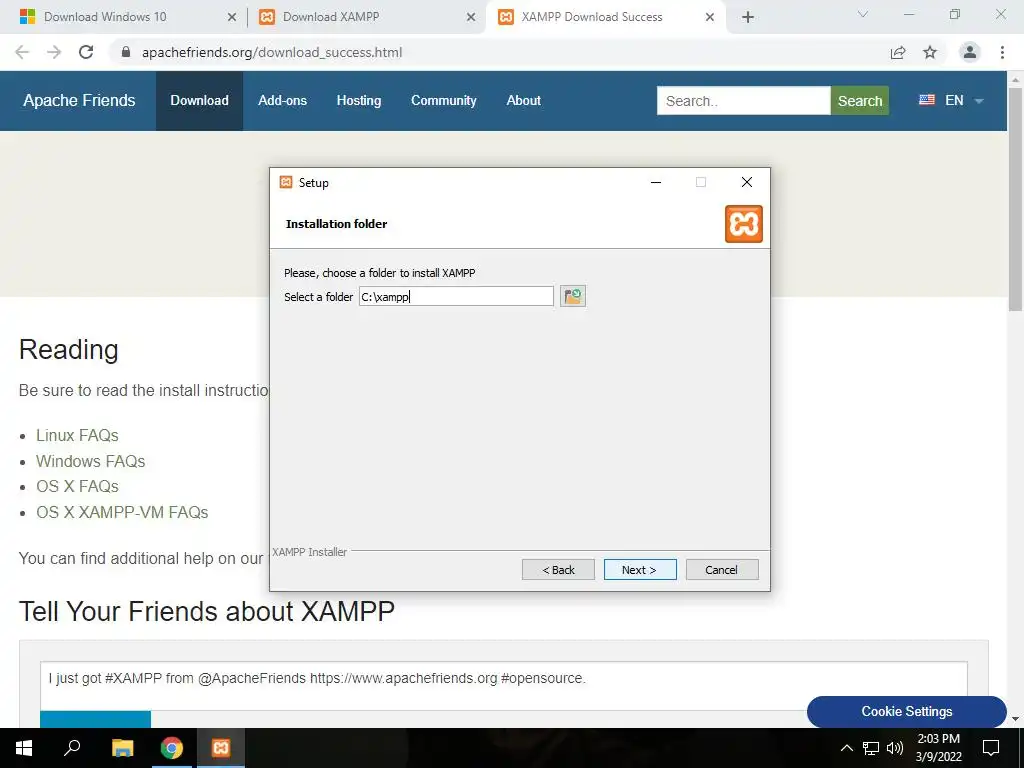Image resolution: width=1024 pixels, height=768 pixels.
Task: Open Chrome from the taskbar
Action: [172, 748]
